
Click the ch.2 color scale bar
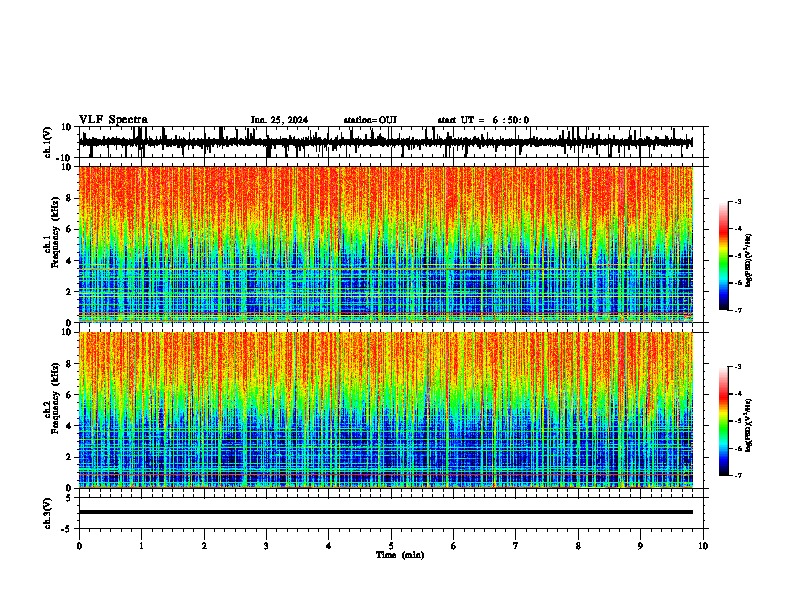click(723, 421)
